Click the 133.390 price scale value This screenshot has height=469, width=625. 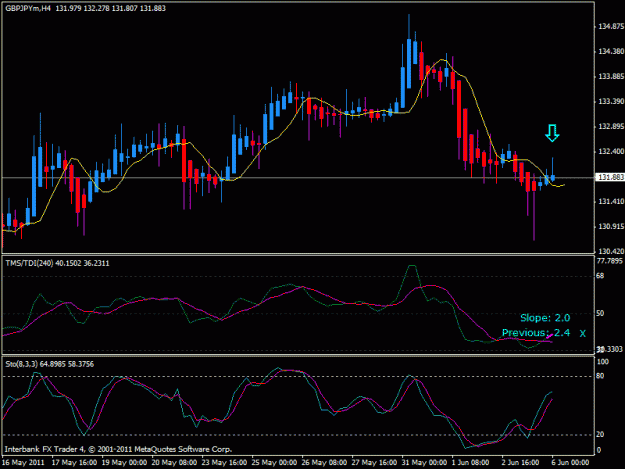[x=611, y=102]
